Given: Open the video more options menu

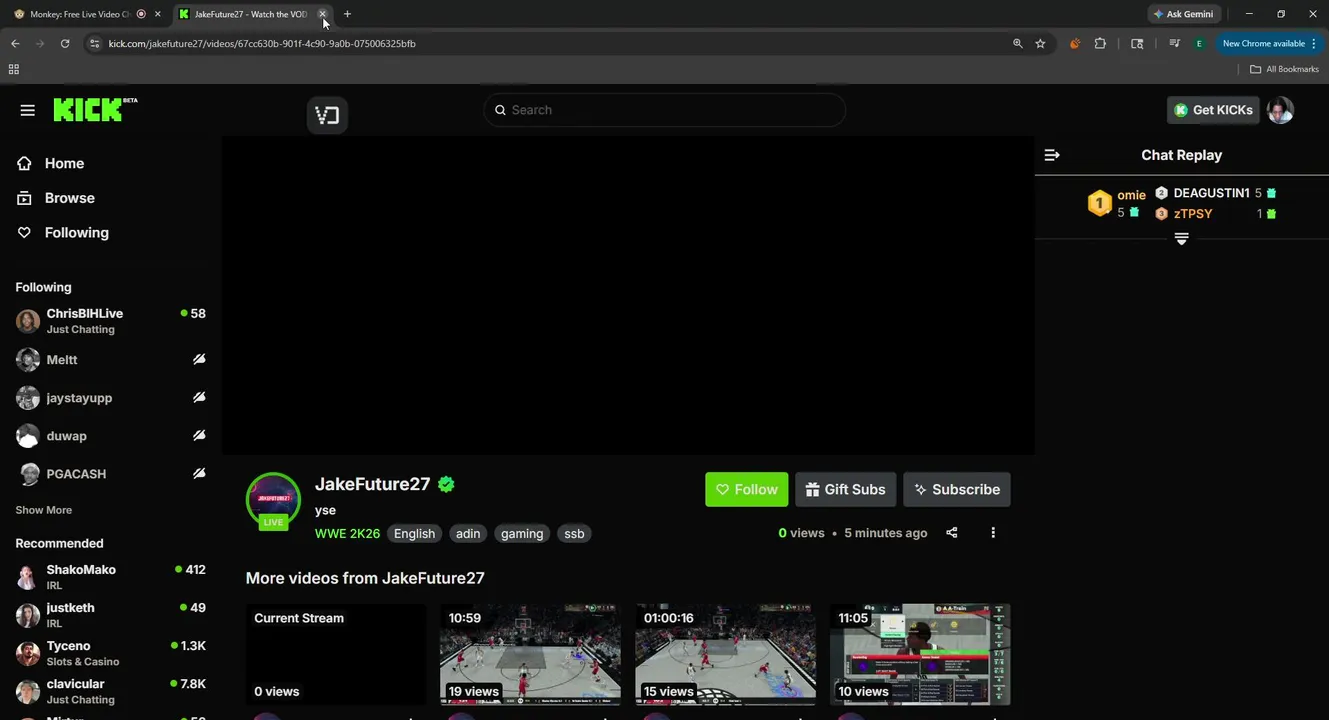Looking at the screenshot, I should [993, 533].
